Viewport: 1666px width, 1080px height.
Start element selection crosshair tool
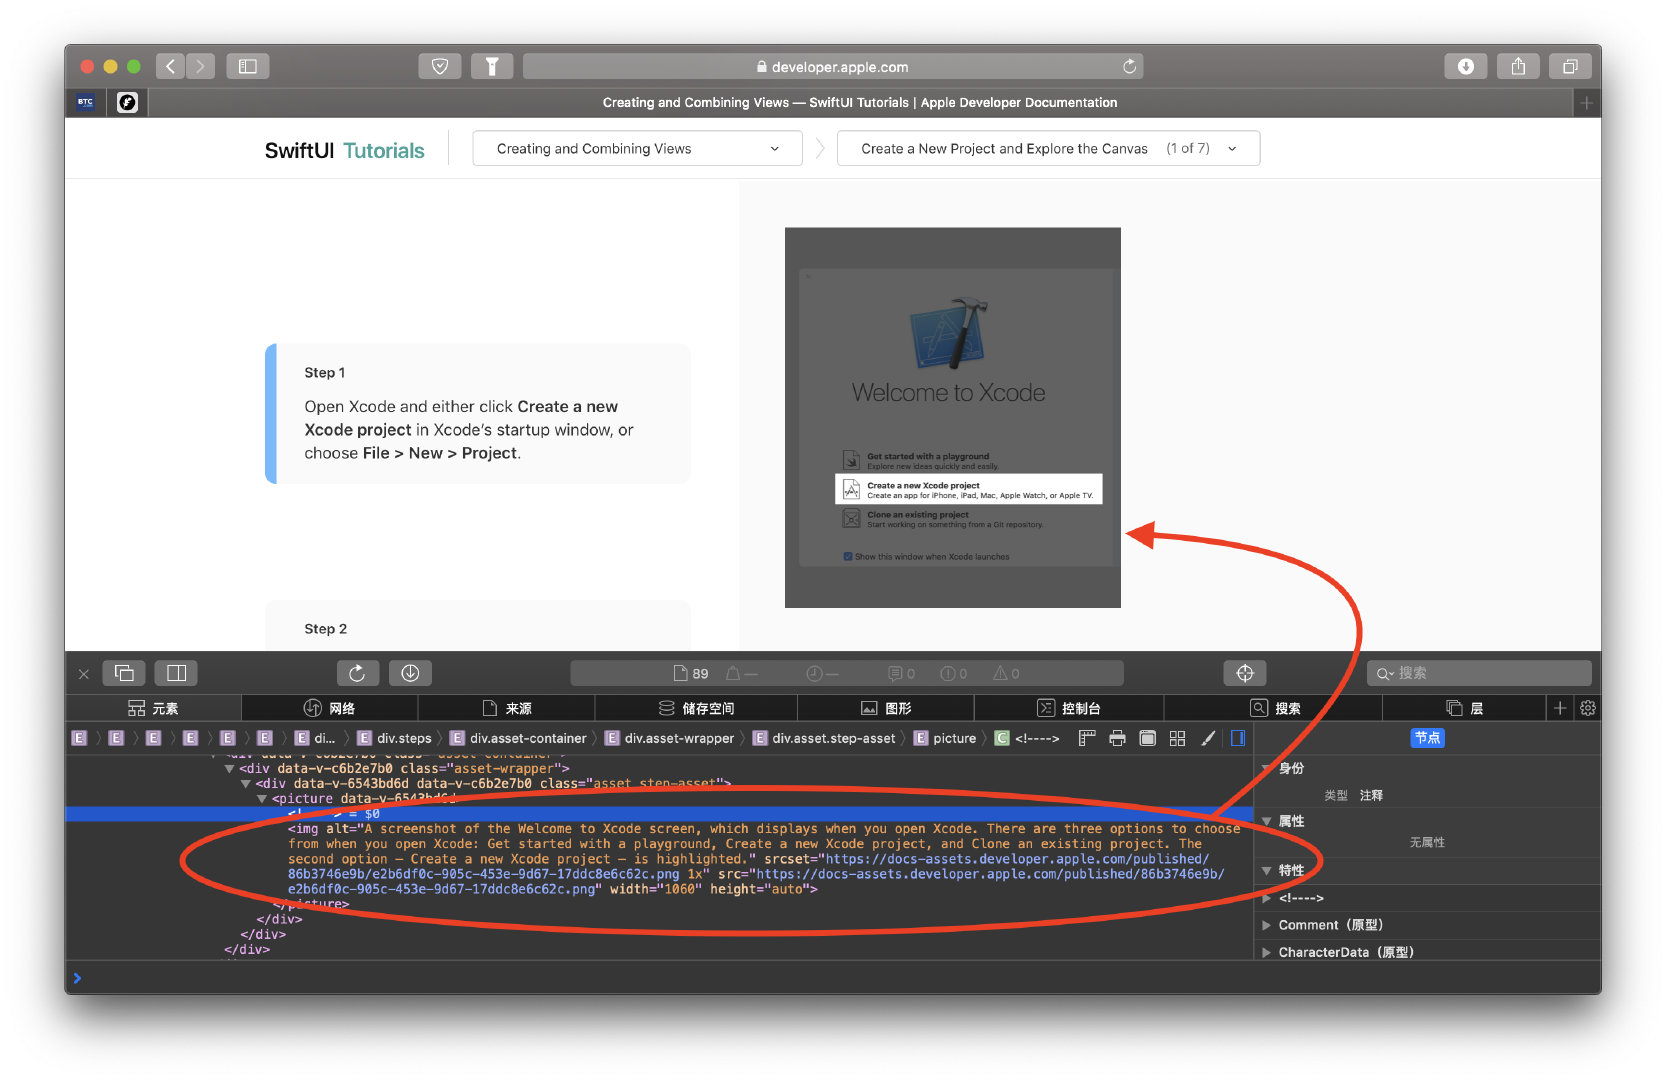(x=1245, y=673)
